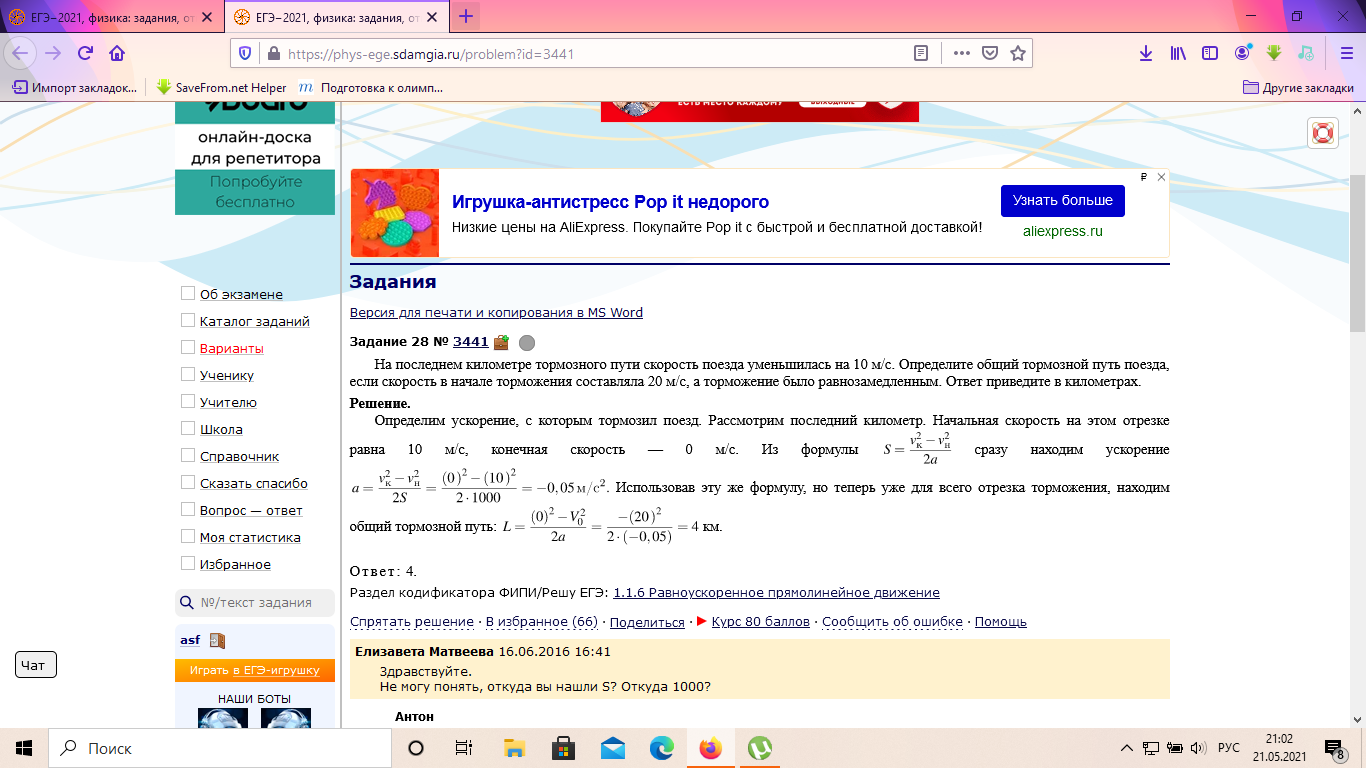Viewport: 1366px width, 768px height.
Task: Open the Подготовка к олимп... bookmark
Action: pyautogui.click(x=370, y=87)
